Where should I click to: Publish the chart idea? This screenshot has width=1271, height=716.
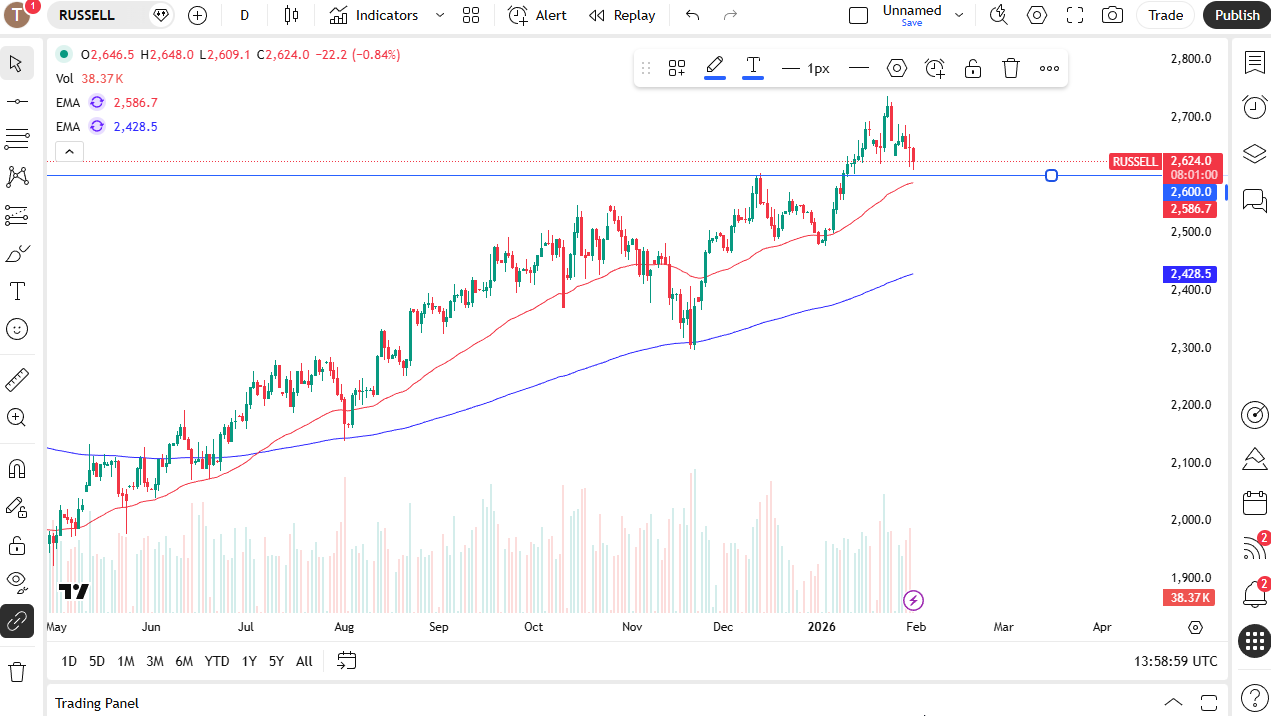click(x=1237, y=15)
